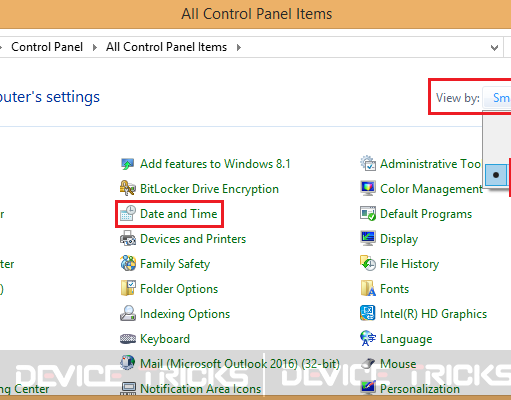
Task: Open the Indexing Options icon
Action: pyautogui.click(x=128, y=314)
